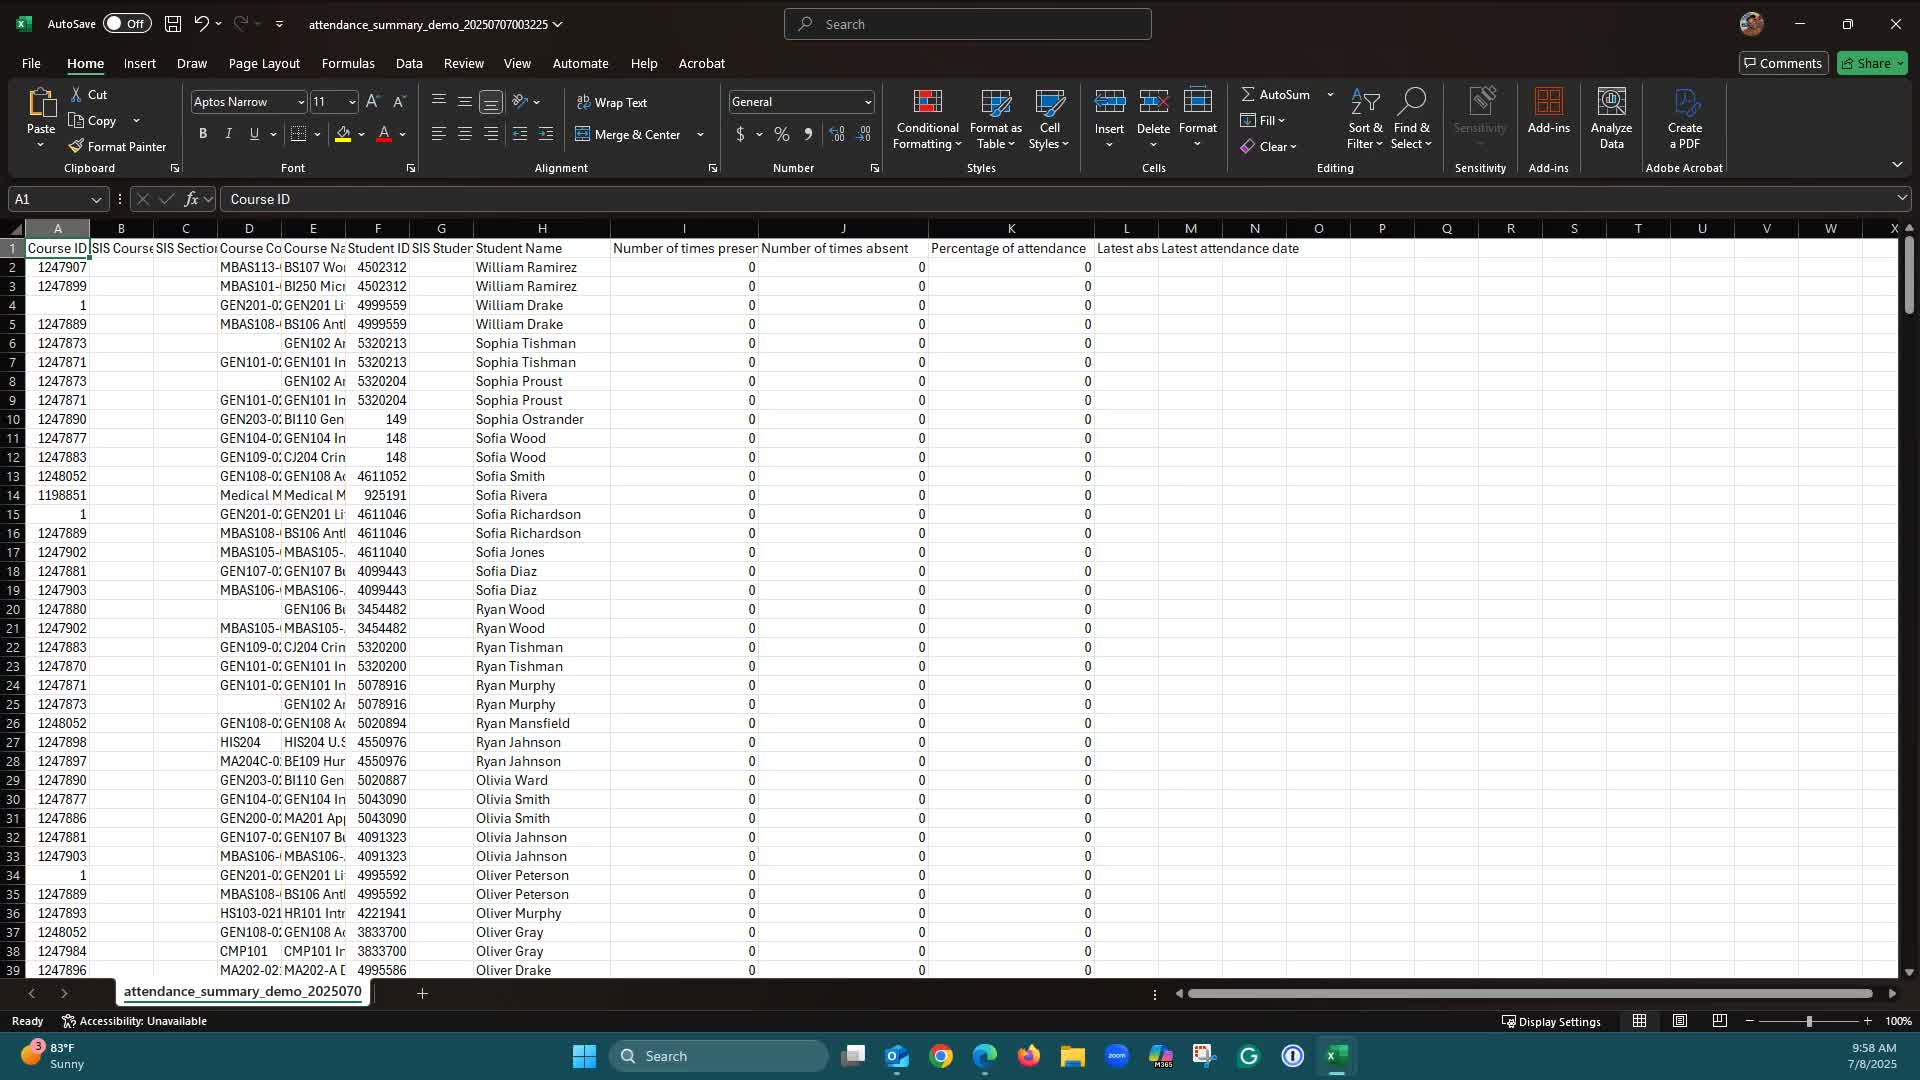Image resolution: width=1920 pixels, height=1080 pixels.
Task: Open the File menu
Action: point(31,63)
